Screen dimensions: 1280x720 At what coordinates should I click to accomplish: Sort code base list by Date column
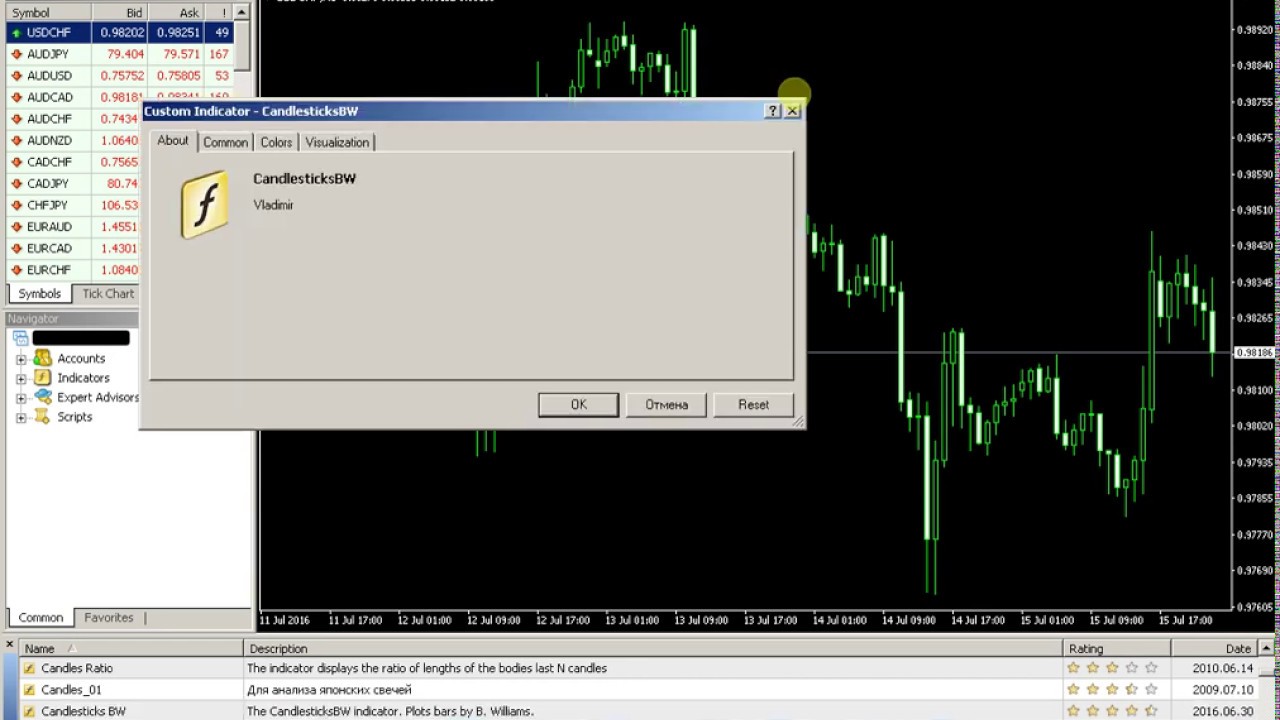pos(1215,649)
